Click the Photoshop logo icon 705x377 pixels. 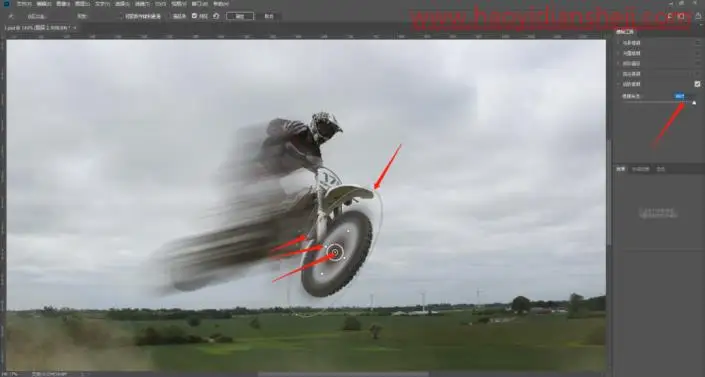point(6,4)
